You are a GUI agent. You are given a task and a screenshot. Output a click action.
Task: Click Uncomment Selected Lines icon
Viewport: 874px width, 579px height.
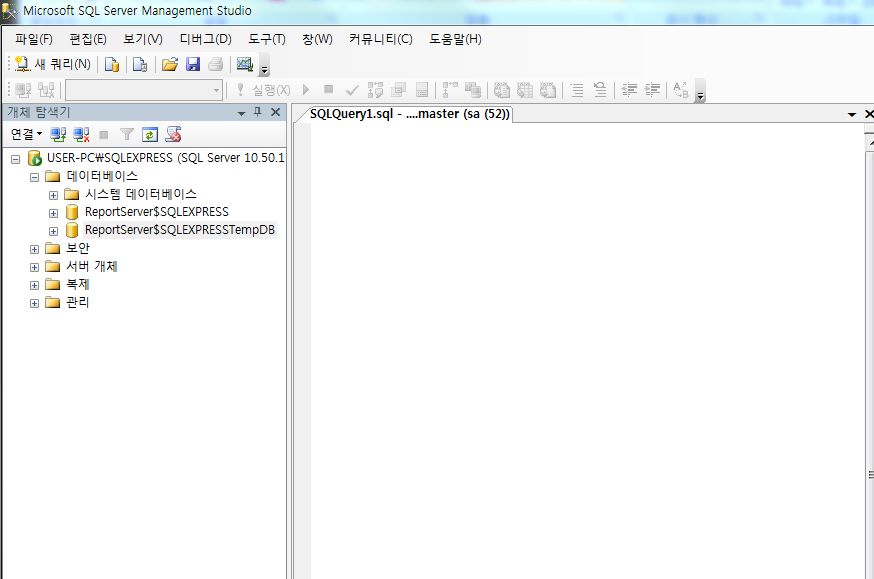tap(600, 90)
